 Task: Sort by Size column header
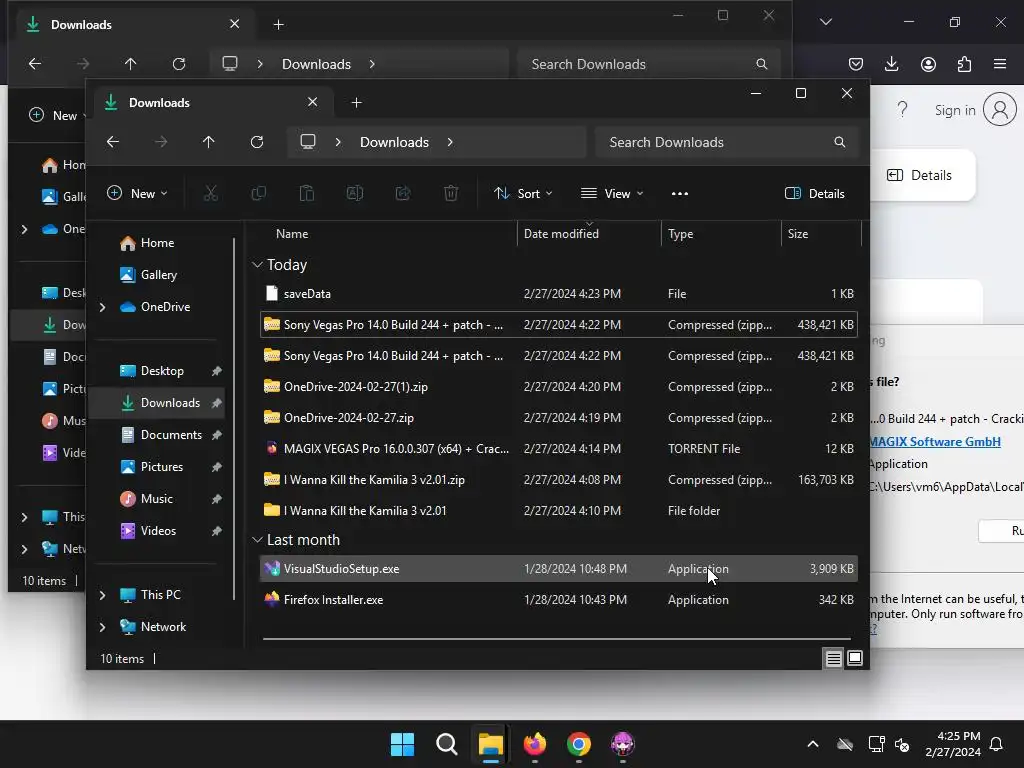point(797,234)
